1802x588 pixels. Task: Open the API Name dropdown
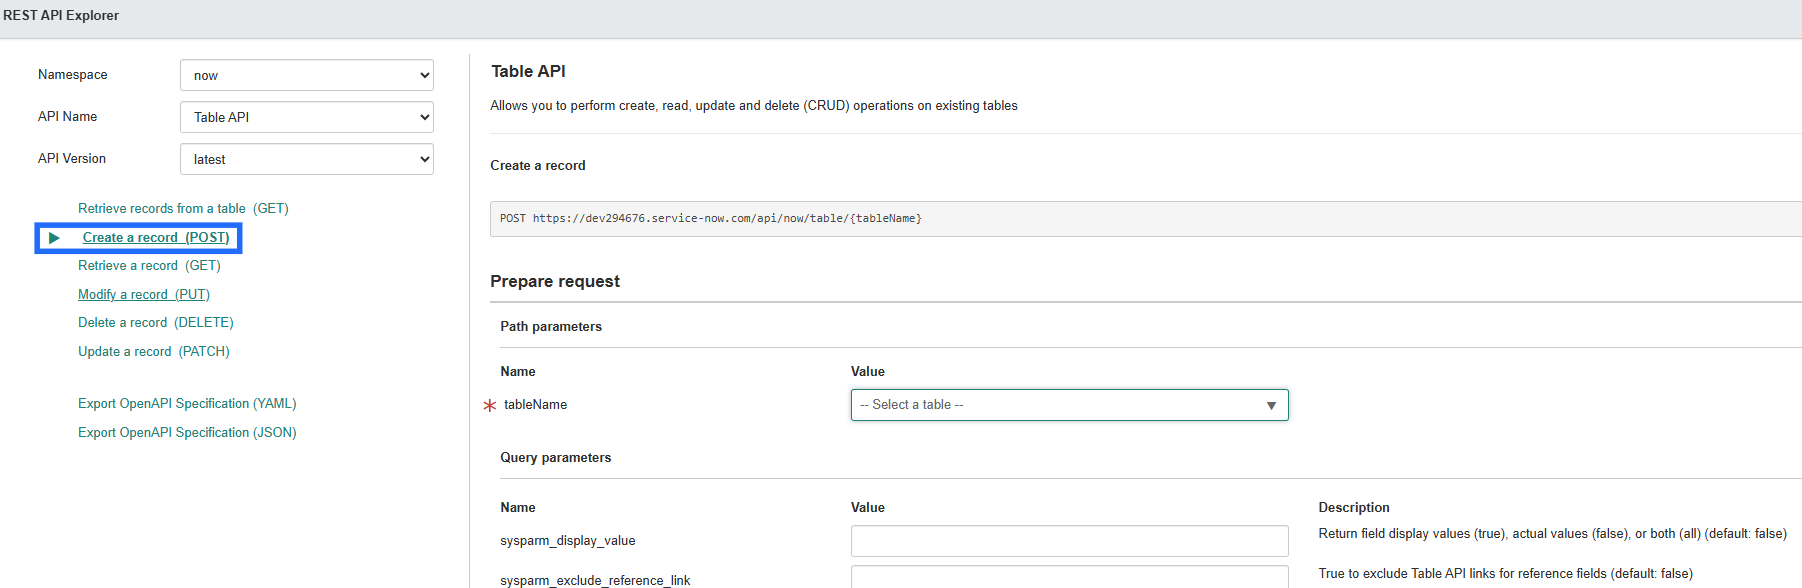pyautogui.click(x=306, y=117)
